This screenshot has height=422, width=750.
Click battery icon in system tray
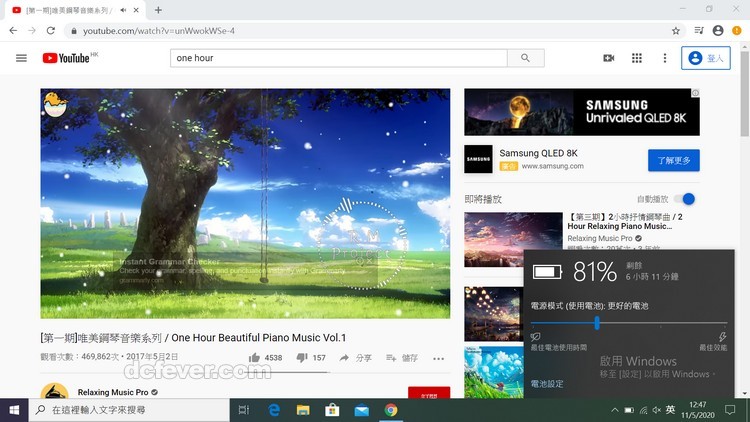[629, 410]
